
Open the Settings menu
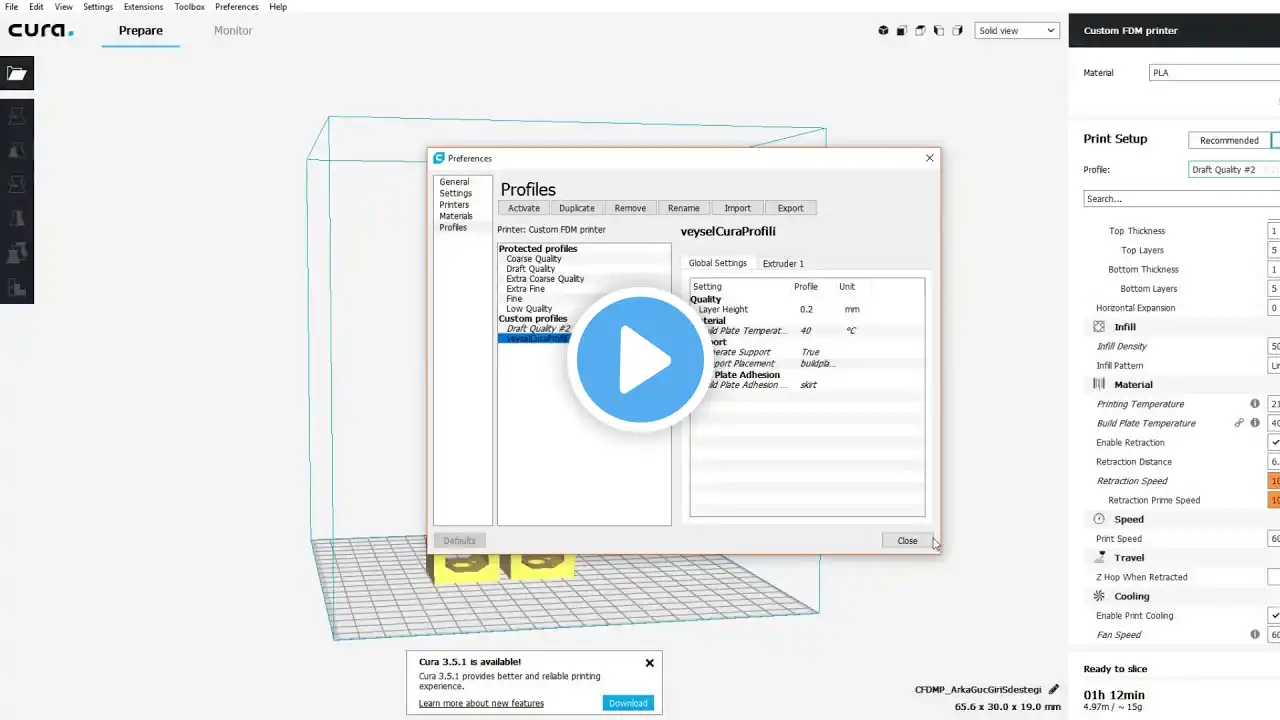point(98,7)
